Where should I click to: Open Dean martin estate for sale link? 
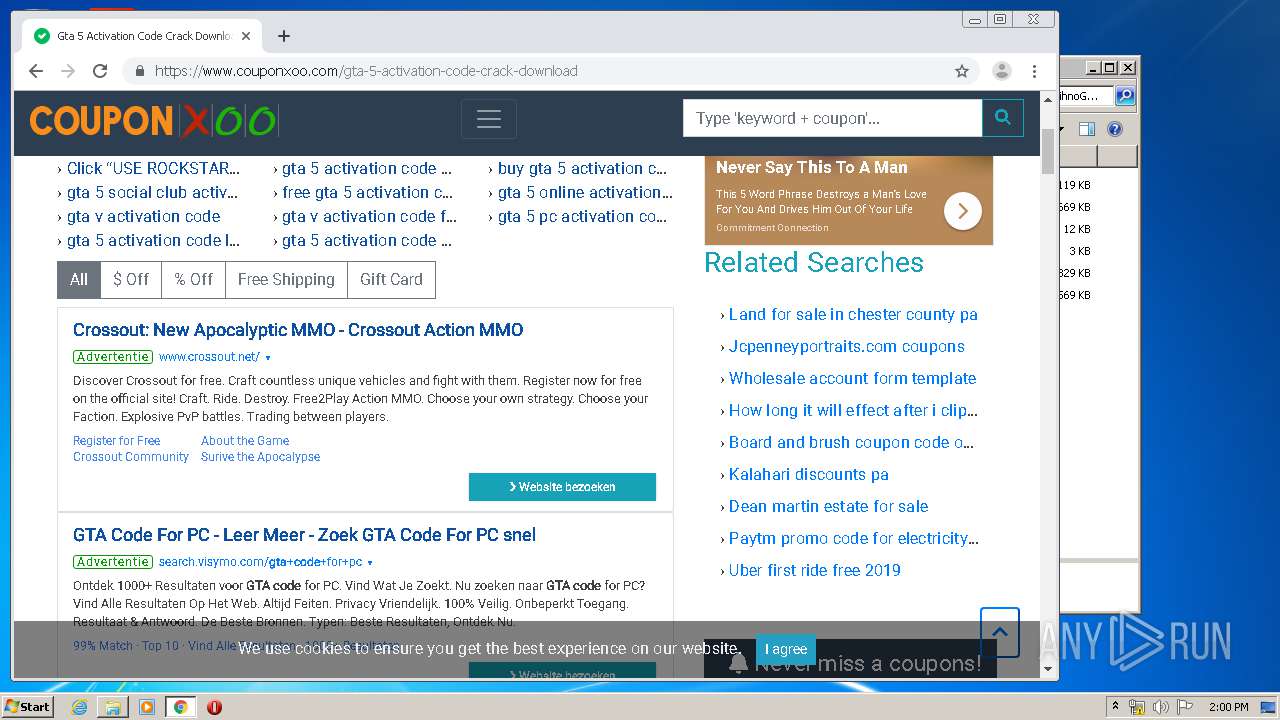point(828,506)
